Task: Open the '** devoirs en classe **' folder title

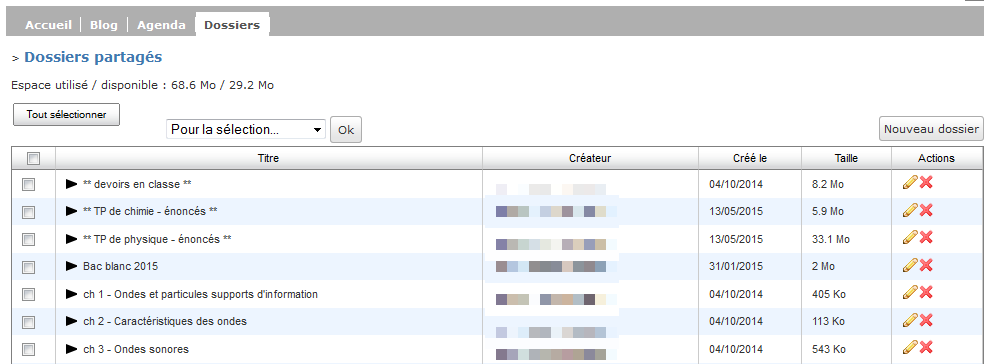Action: click(137, 184)
